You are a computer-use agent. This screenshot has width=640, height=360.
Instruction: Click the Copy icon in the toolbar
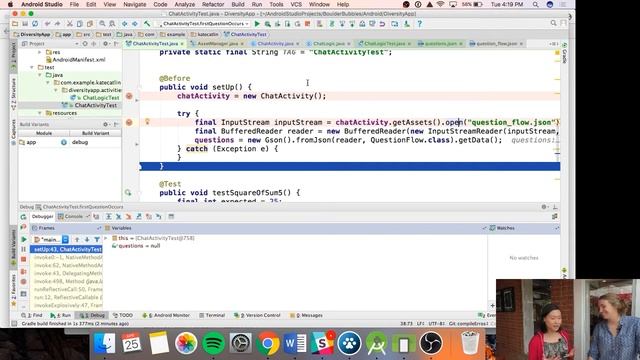(80, 24)
